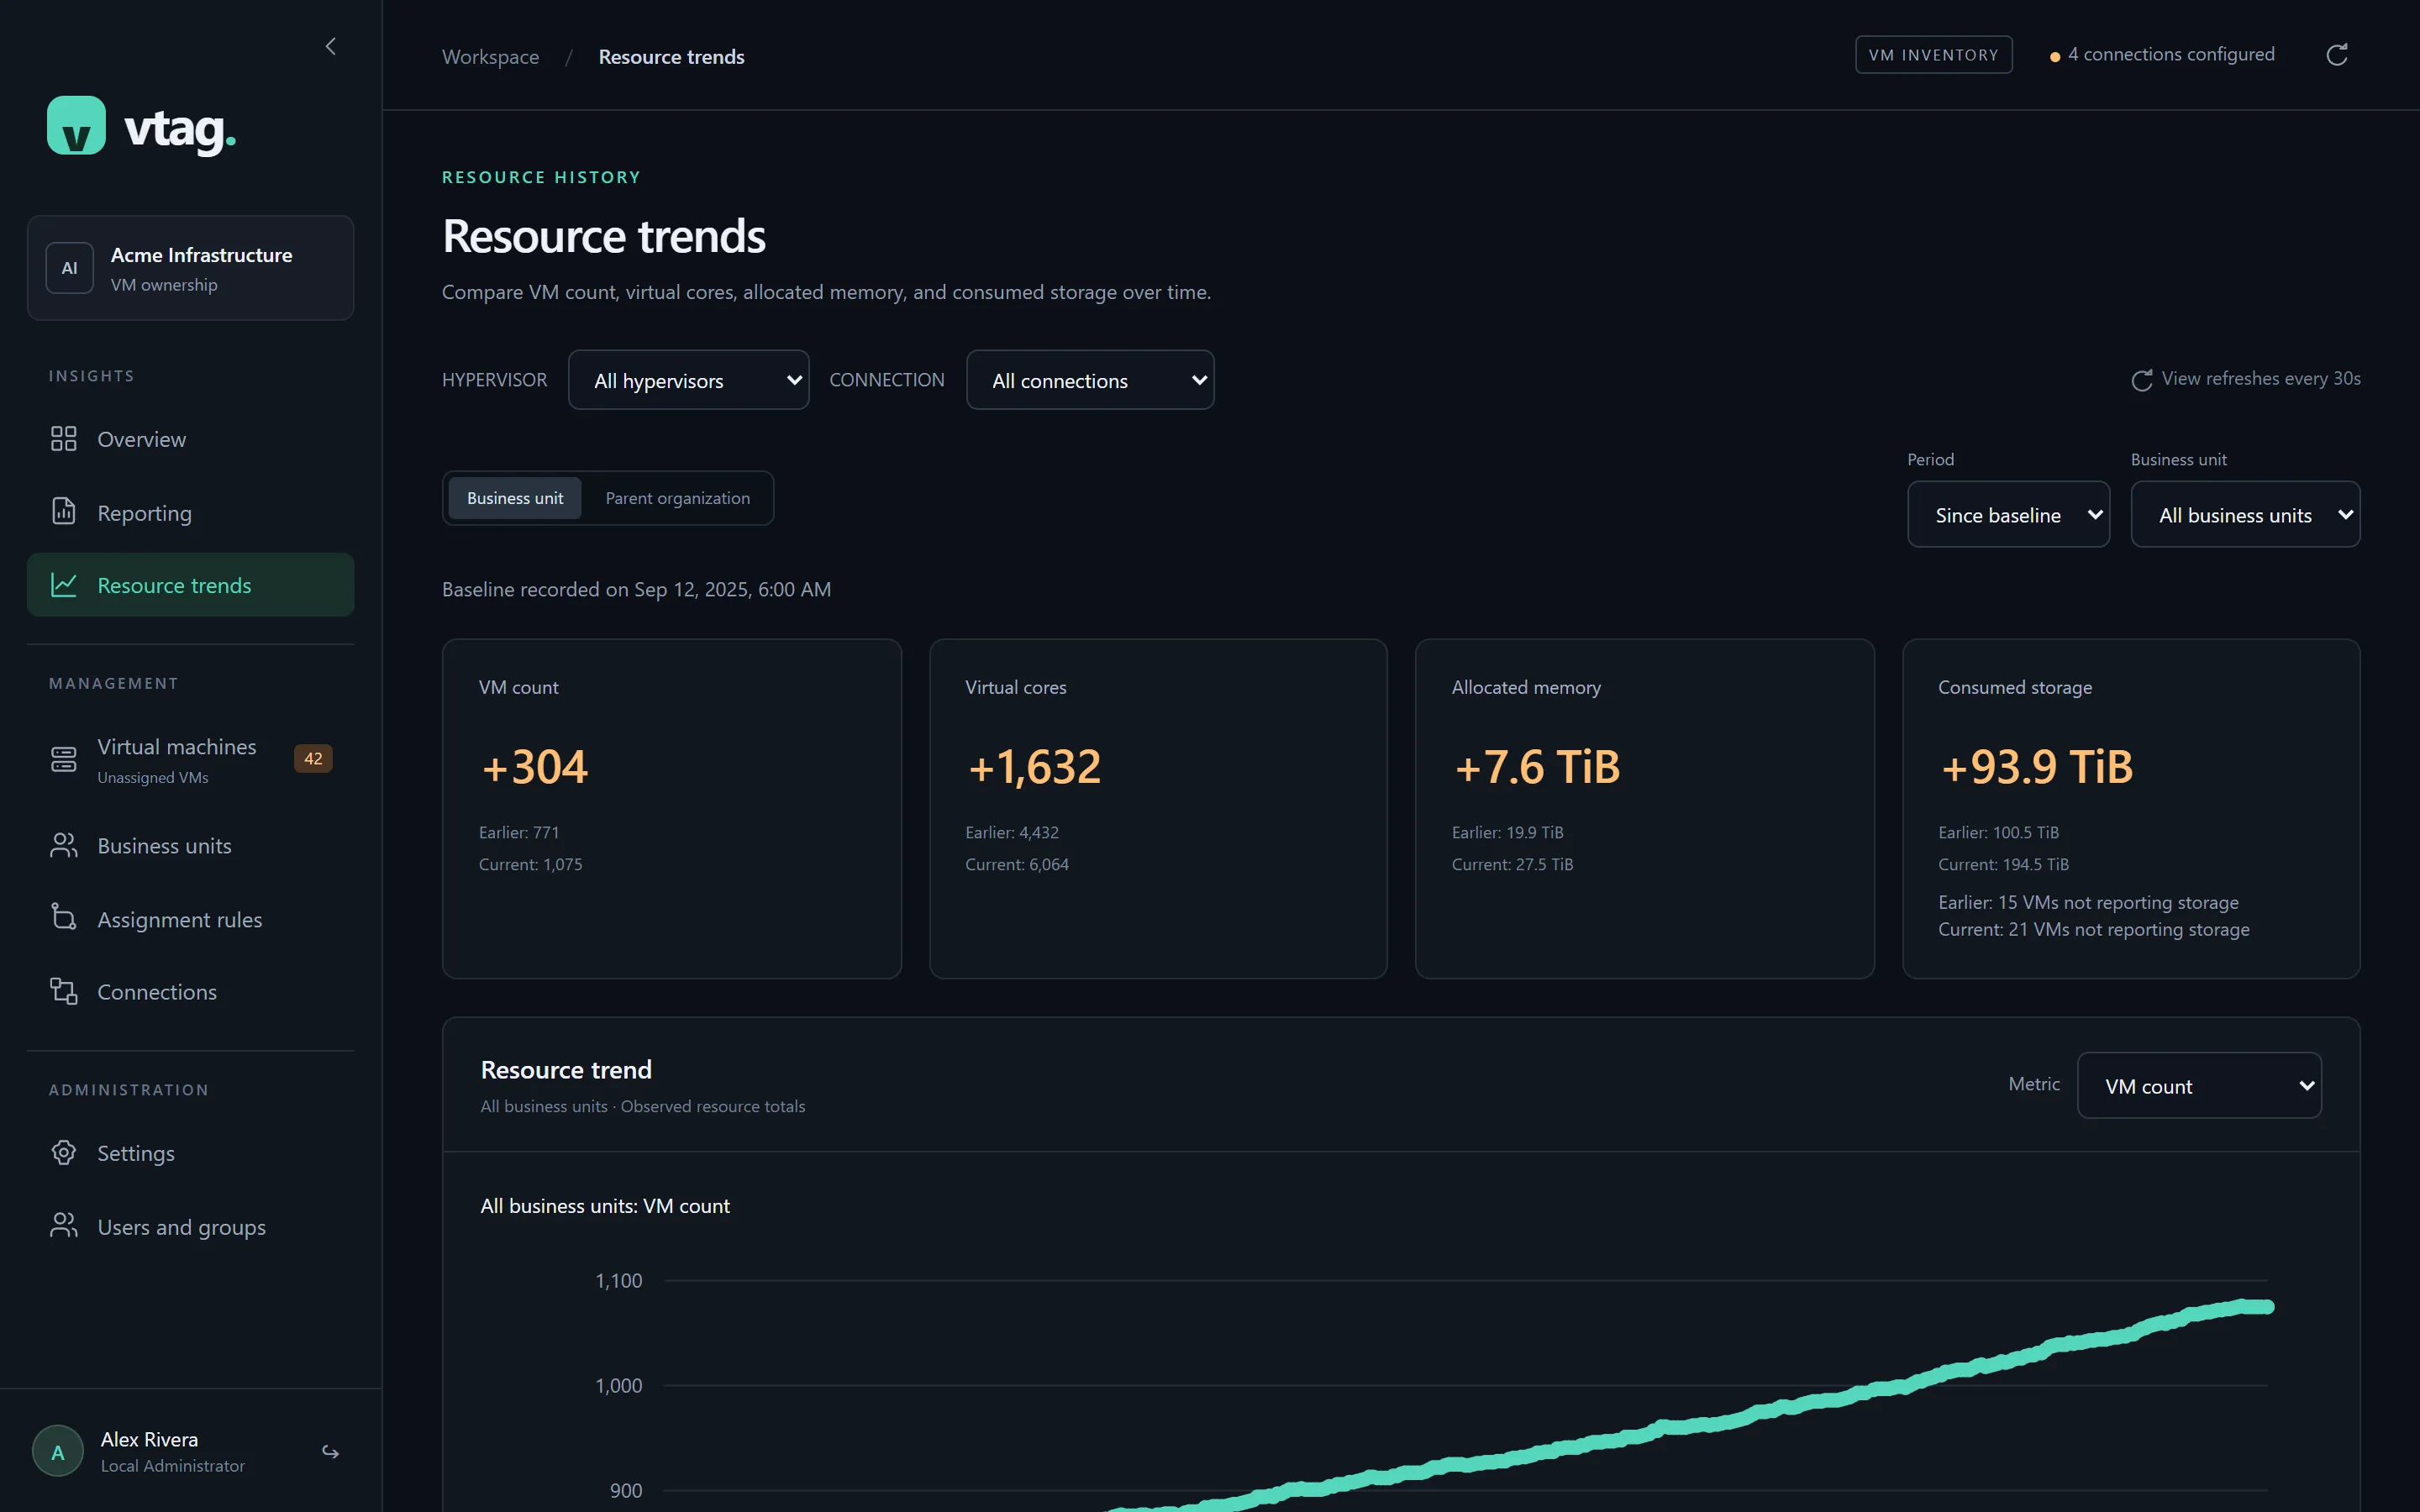
Task: Click the +7.6 TiB Allocated memory value
Action: [1536, 768]
